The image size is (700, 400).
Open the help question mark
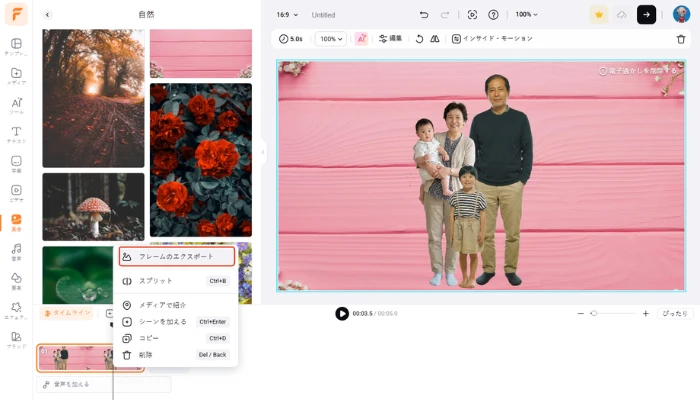coord(493,15)
